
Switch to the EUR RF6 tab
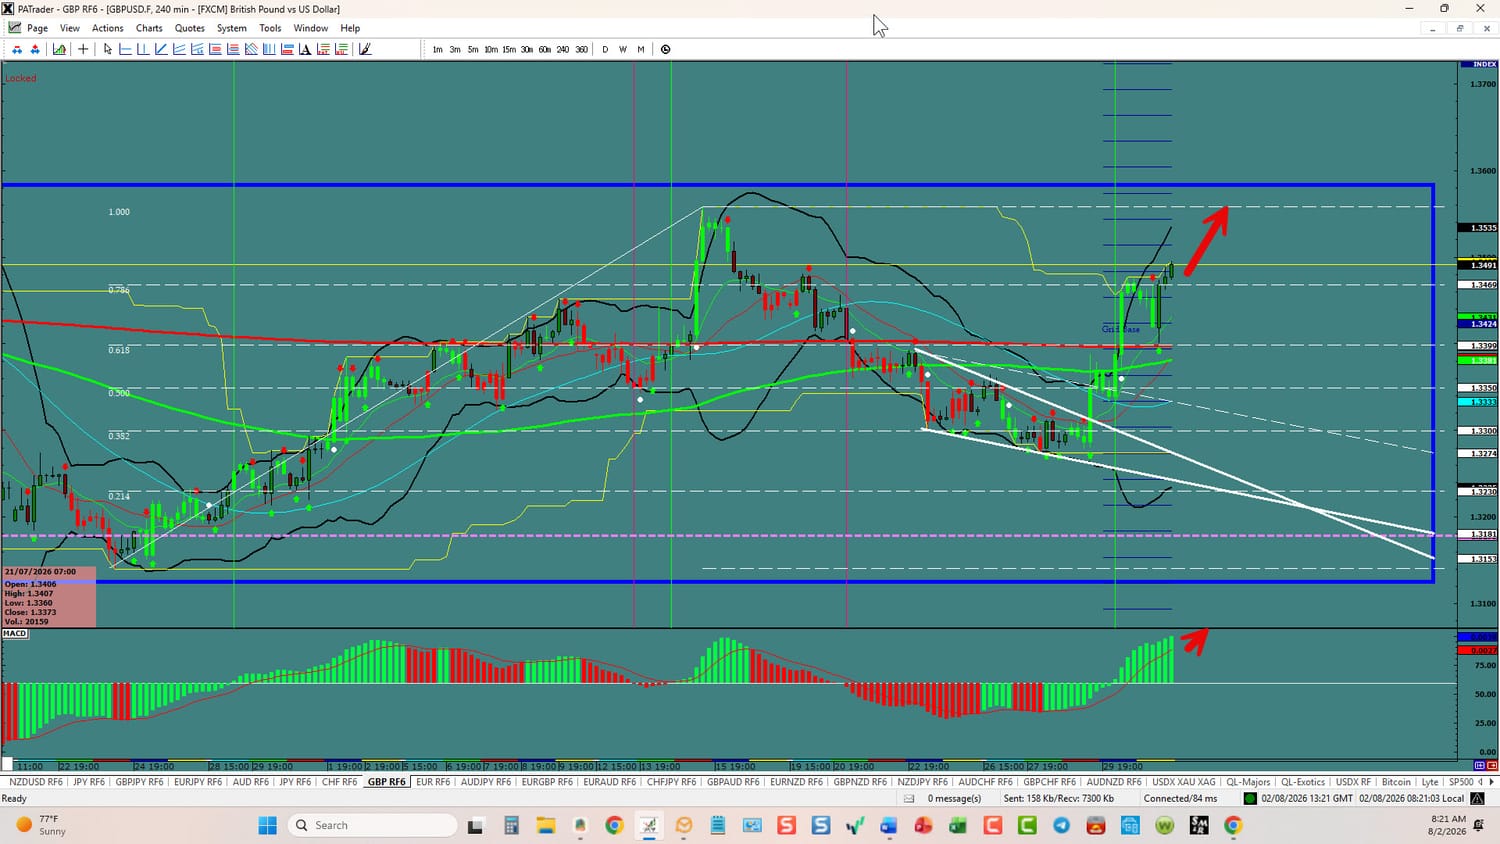[433, 782]
